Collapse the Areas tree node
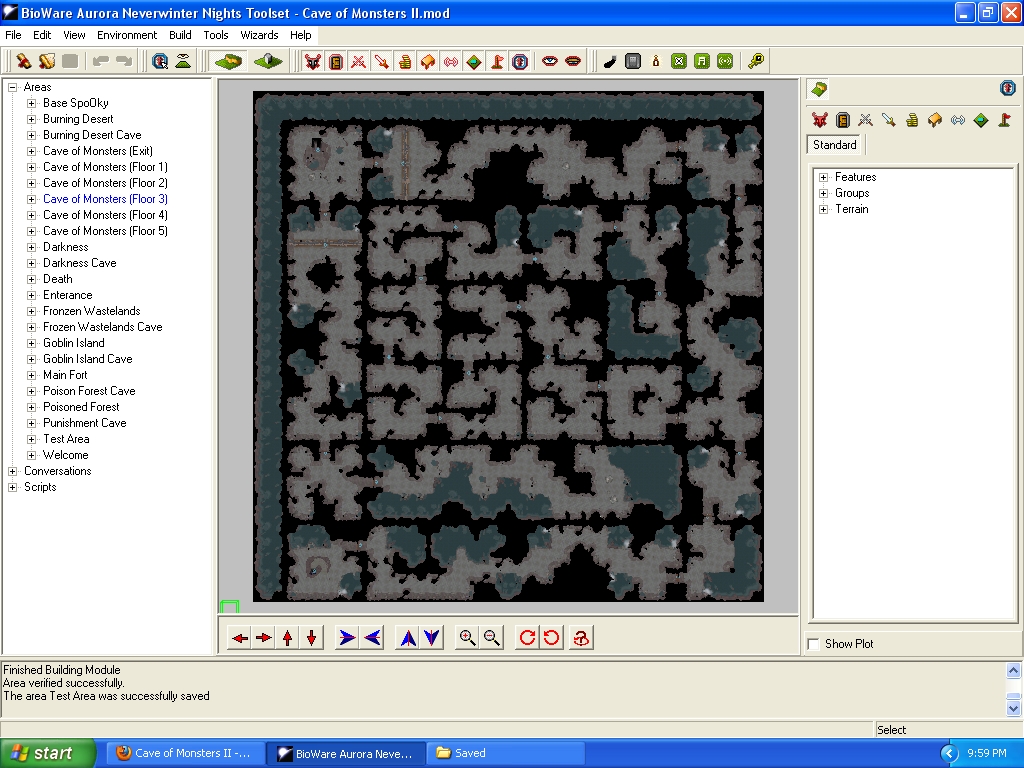 point(13,87)
